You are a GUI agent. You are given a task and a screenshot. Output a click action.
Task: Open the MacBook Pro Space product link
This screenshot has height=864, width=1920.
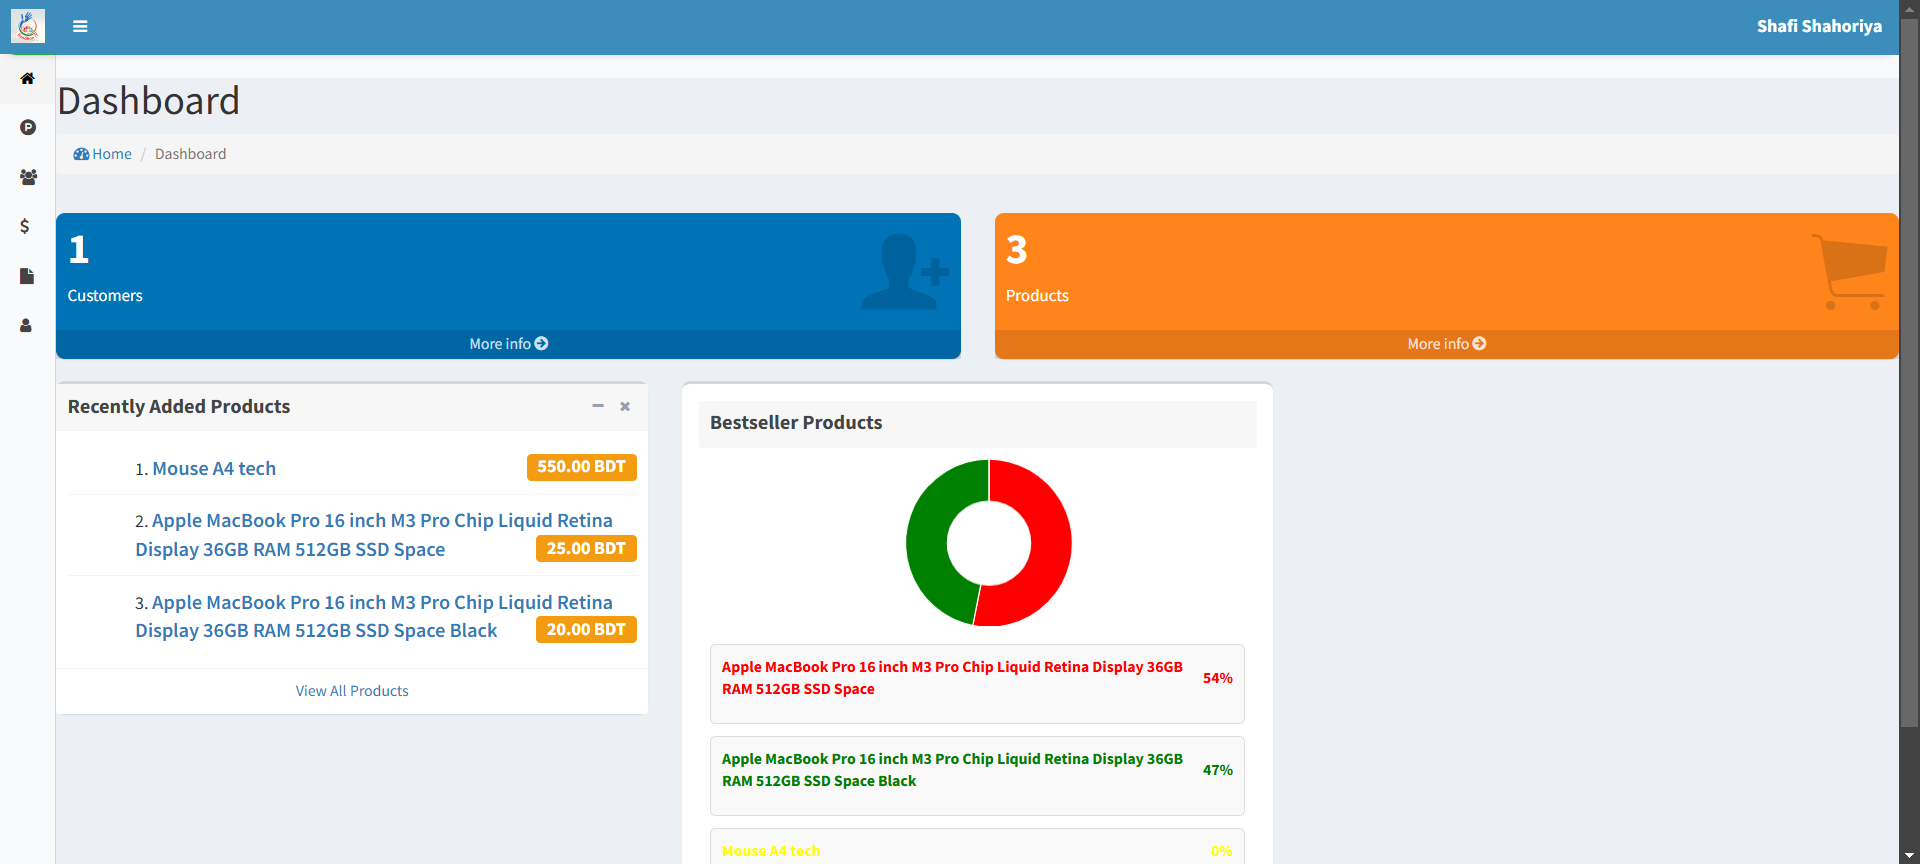click(374, 535)
